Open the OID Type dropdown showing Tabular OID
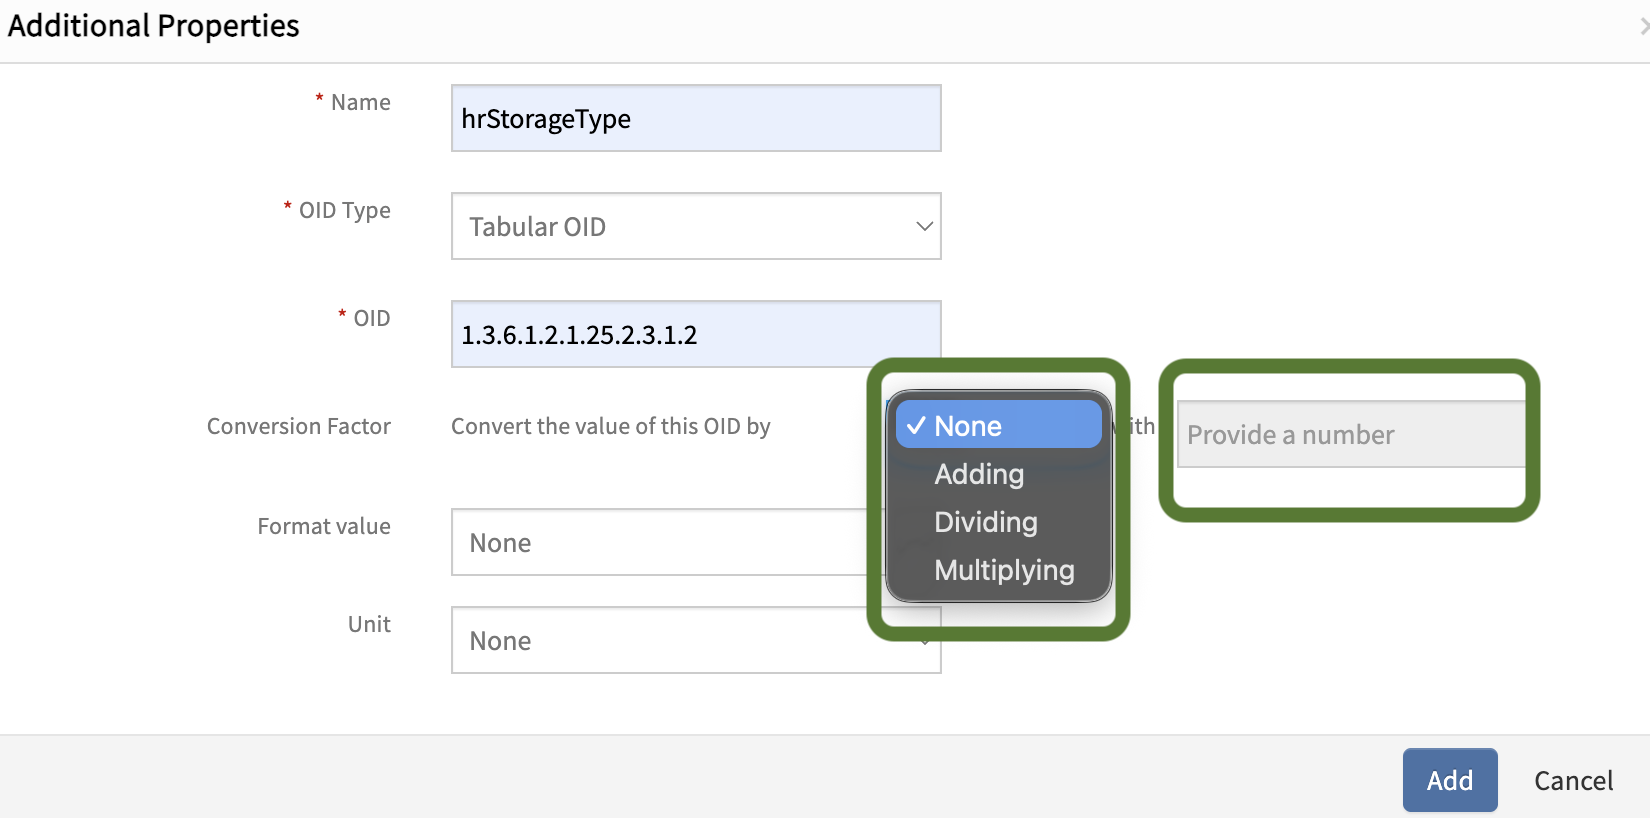This screenshot has width=1650, height=818. coord(695,227)
